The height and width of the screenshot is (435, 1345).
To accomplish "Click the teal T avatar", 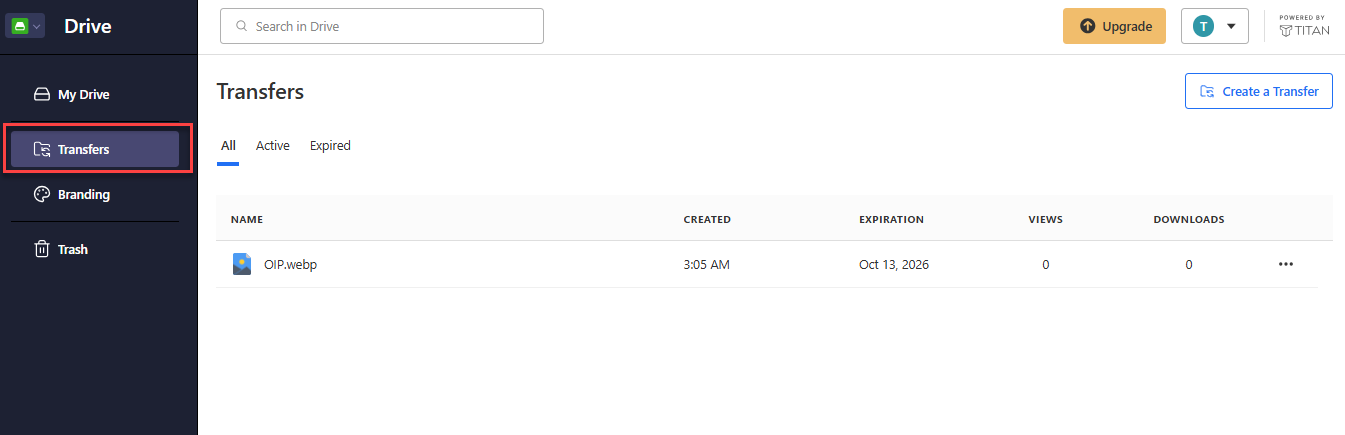I will click(x=1204, y=26).
